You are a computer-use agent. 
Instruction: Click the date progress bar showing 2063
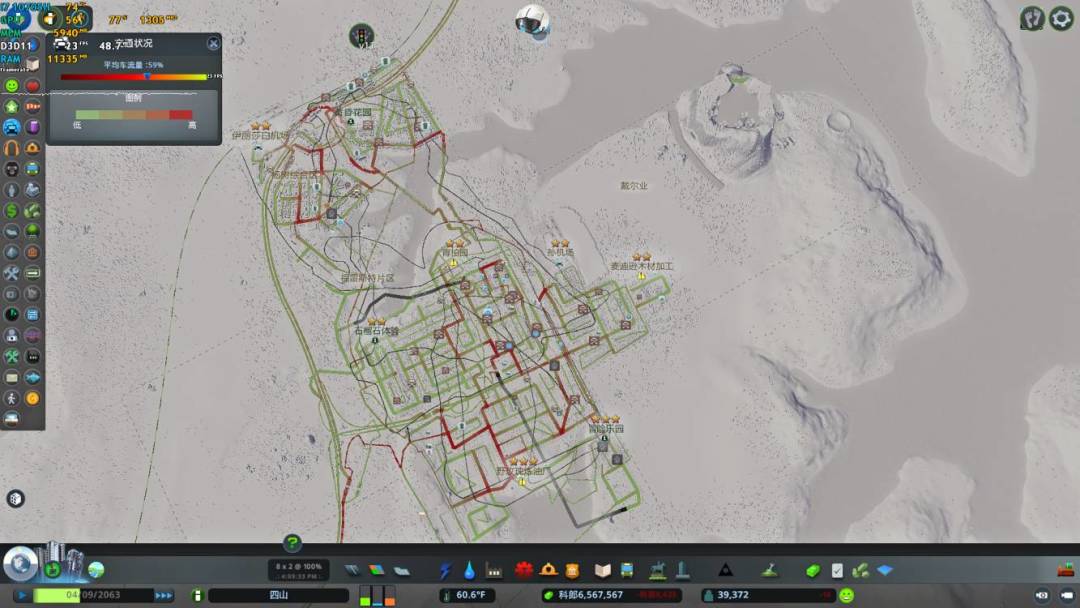94,595
